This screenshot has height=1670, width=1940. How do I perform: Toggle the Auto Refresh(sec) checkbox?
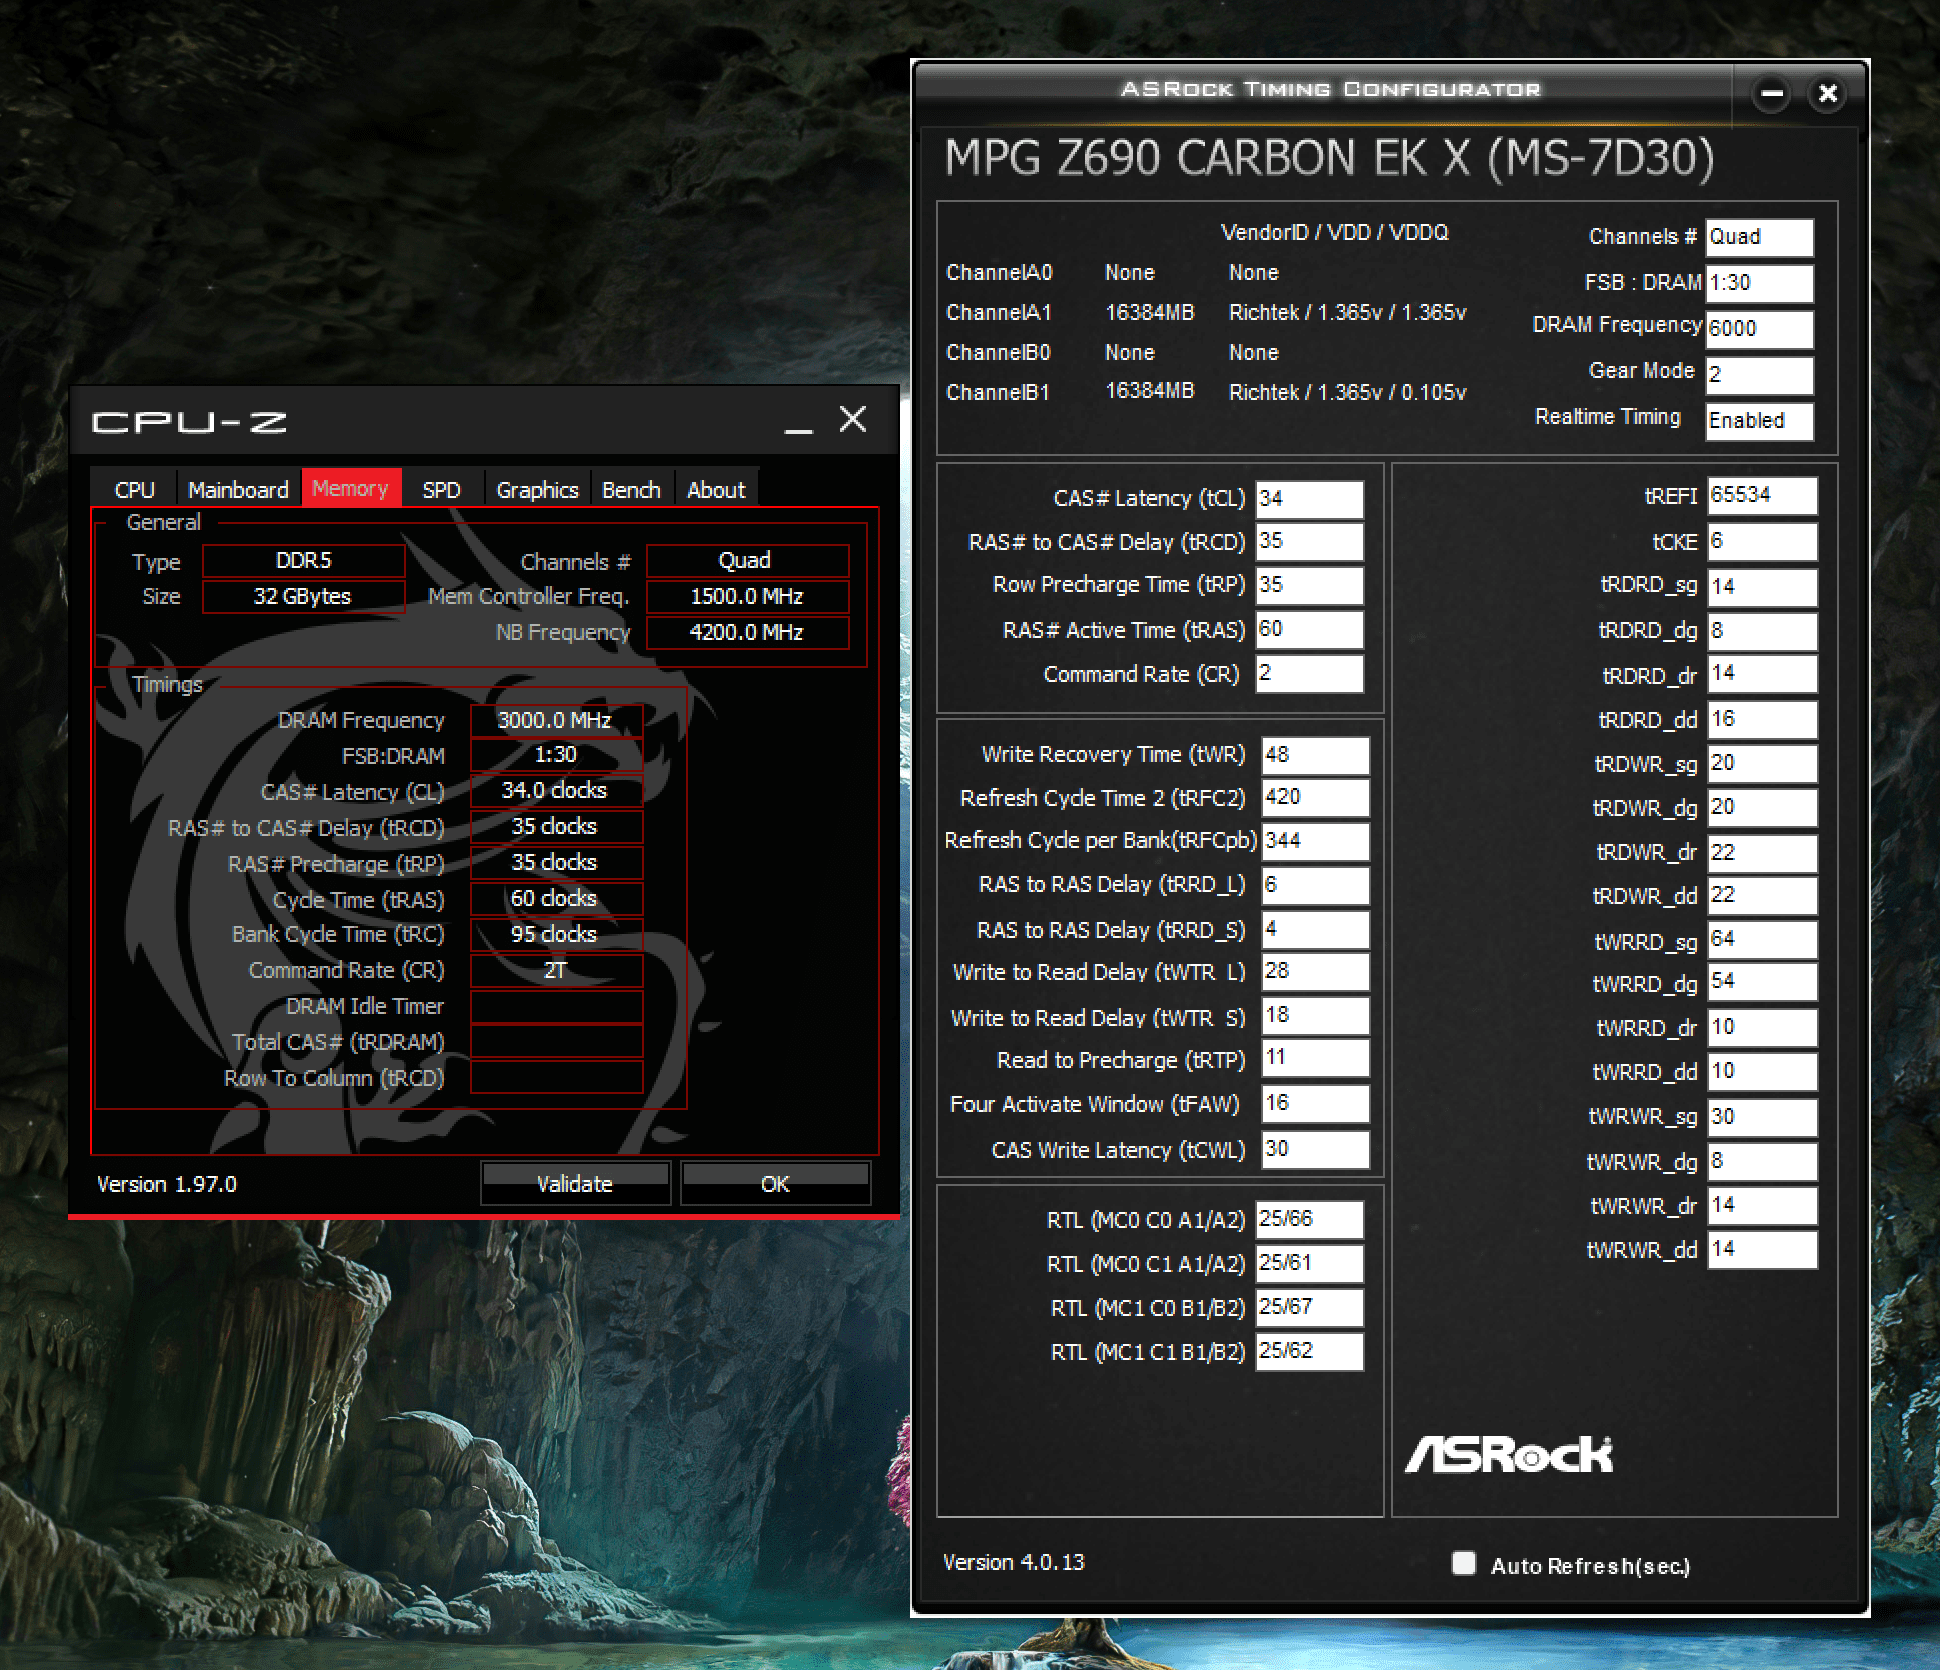coord(1464,1563)
